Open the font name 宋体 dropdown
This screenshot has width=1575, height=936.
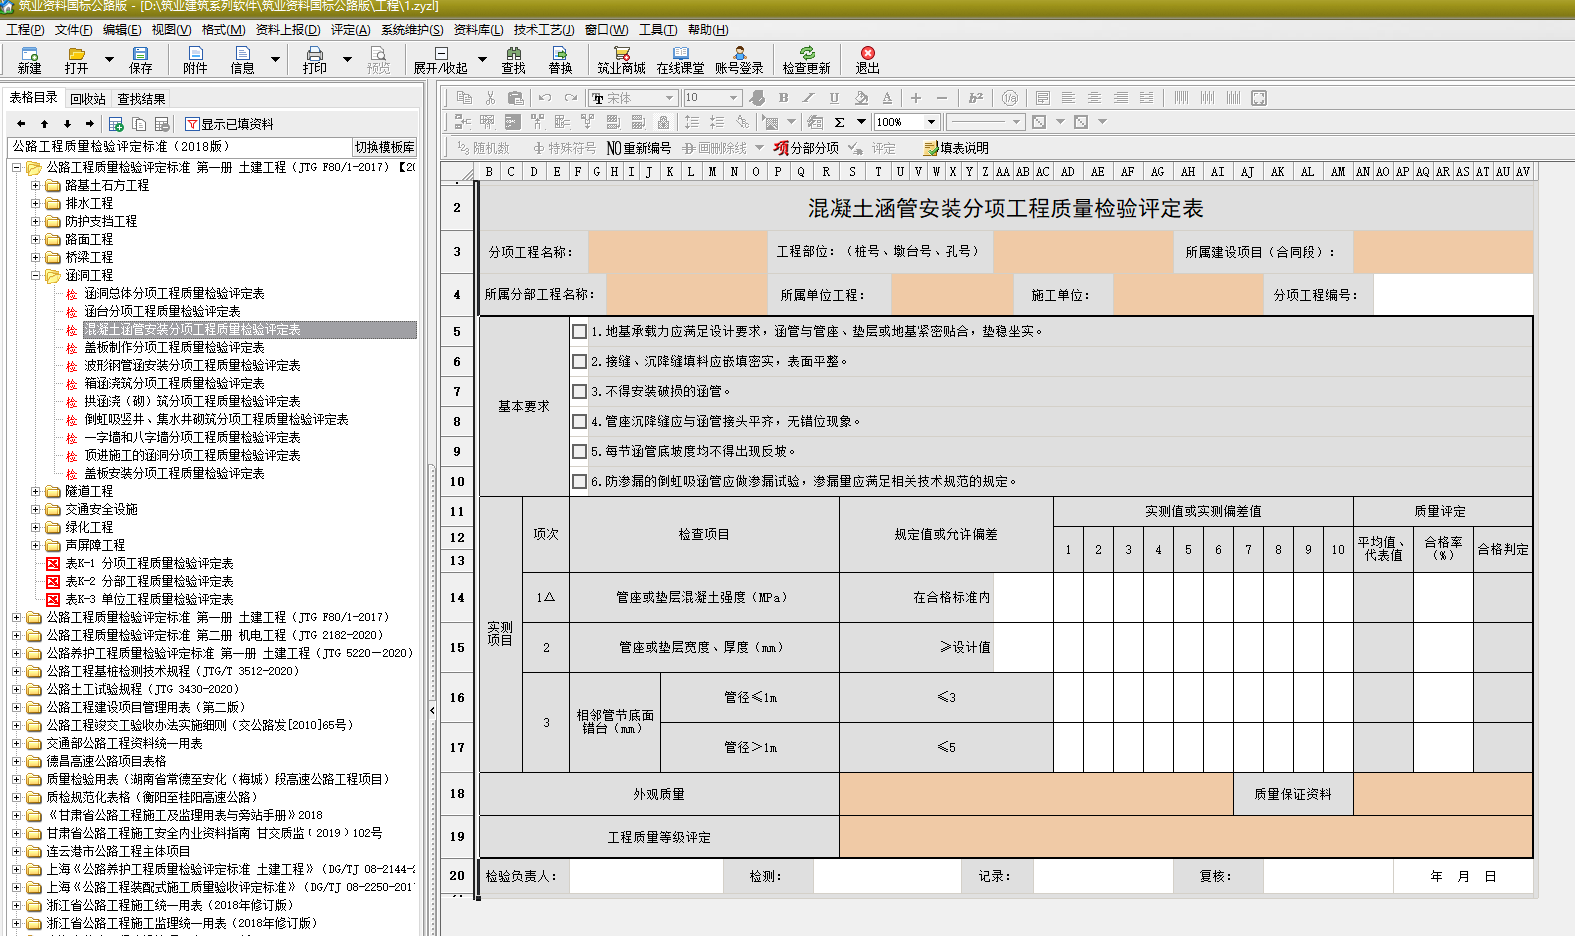(670, 98)
